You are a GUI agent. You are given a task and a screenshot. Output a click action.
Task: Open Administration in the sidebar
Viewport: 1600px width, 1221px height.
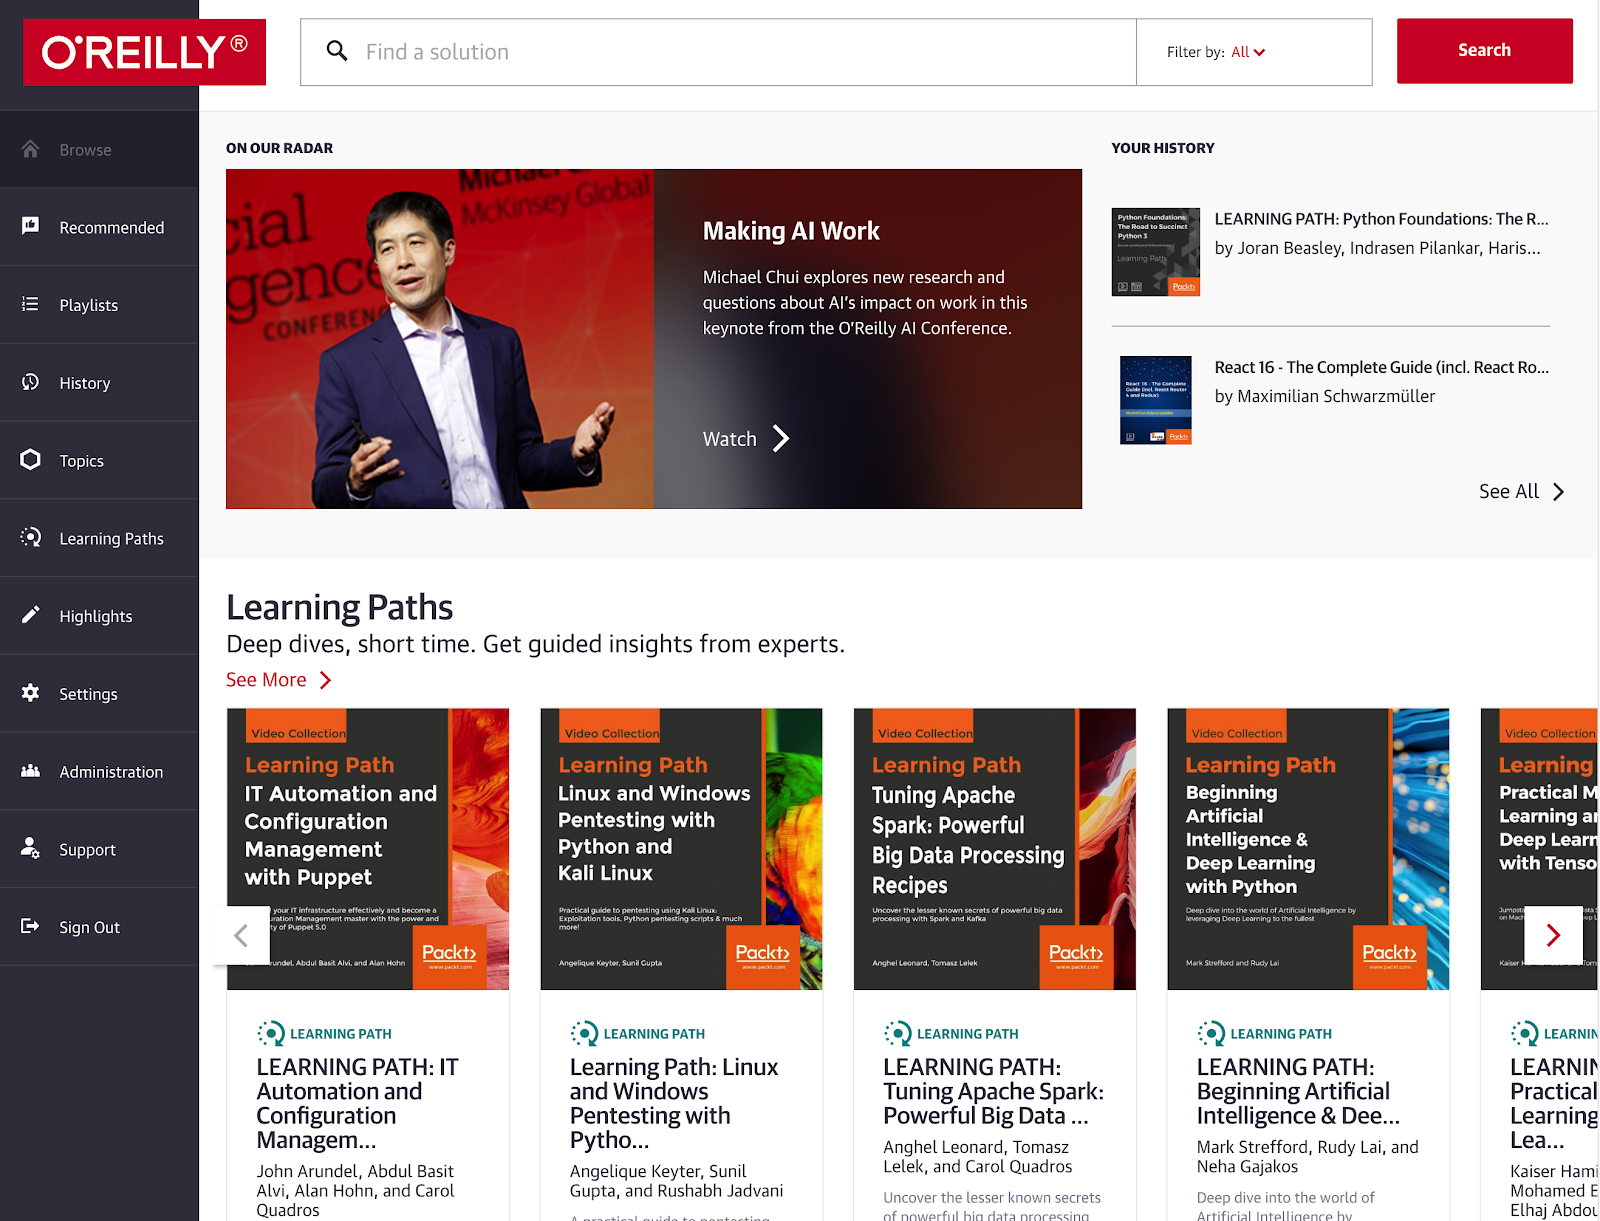[99, 772]
